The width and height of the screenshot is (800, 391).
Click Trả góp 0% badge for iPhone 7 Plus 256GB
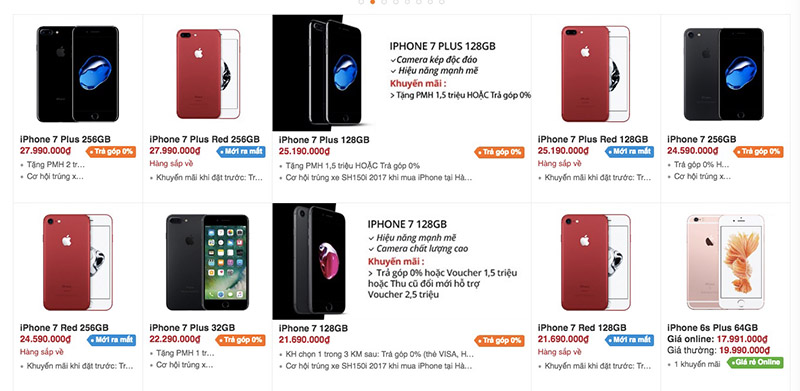coord(111,152)
